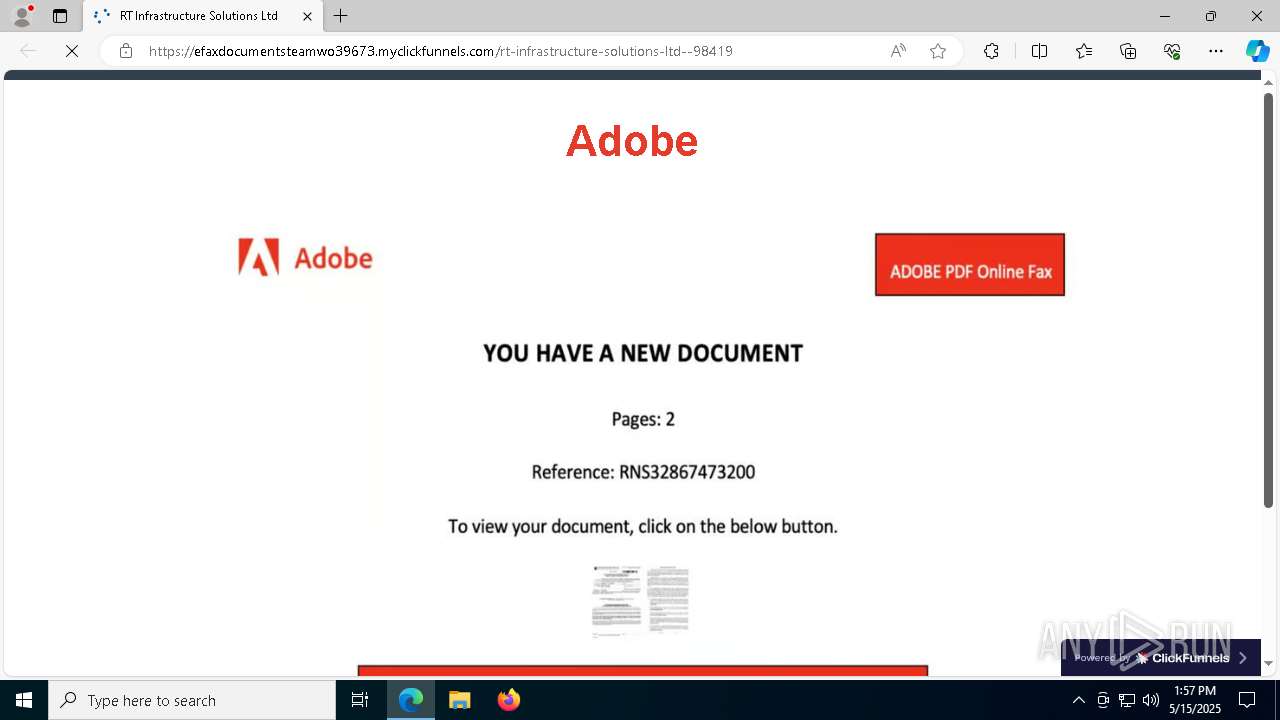Launch Firefox from the taskbar

pos(508,700)
